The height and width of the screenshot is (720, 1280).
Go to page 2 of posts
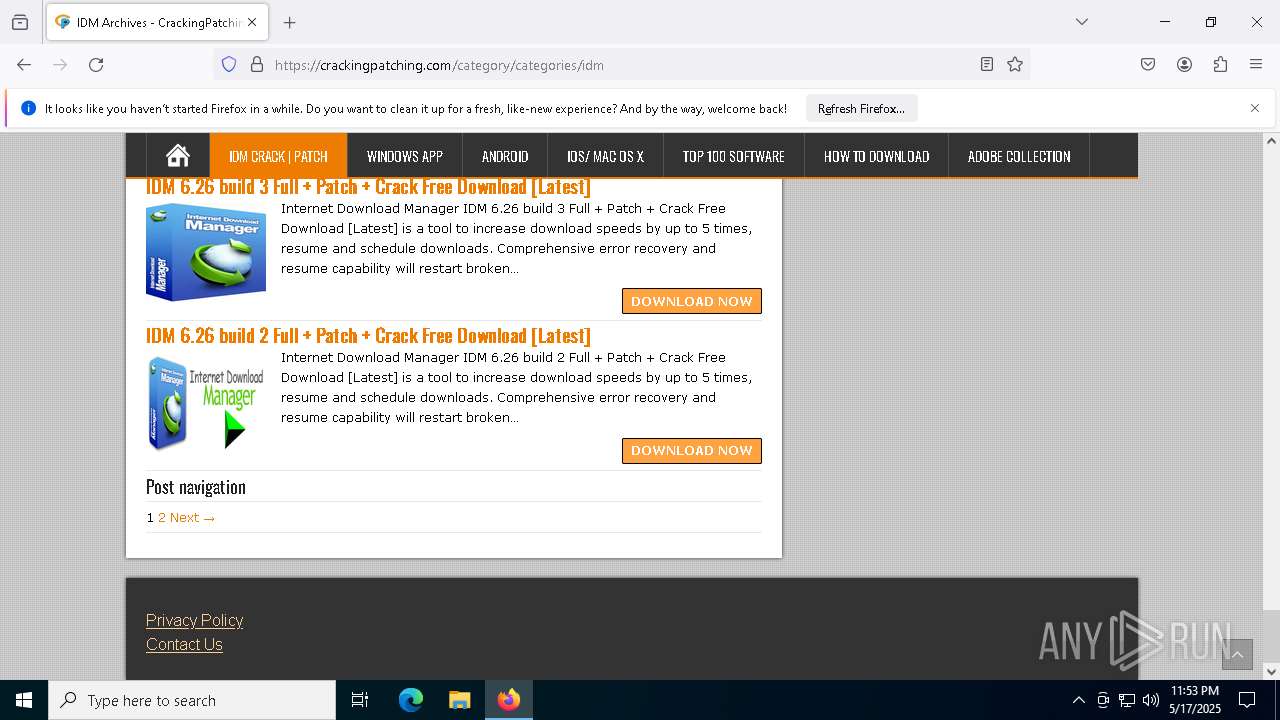click(x=162, y=517)
